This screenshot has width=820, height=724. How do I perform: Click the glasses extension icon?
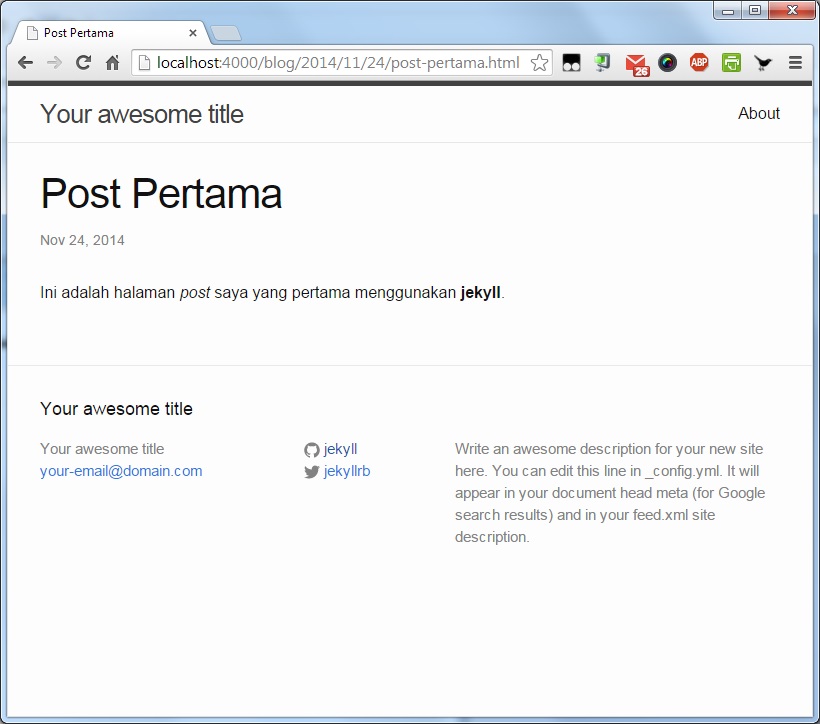pos(571,63)
